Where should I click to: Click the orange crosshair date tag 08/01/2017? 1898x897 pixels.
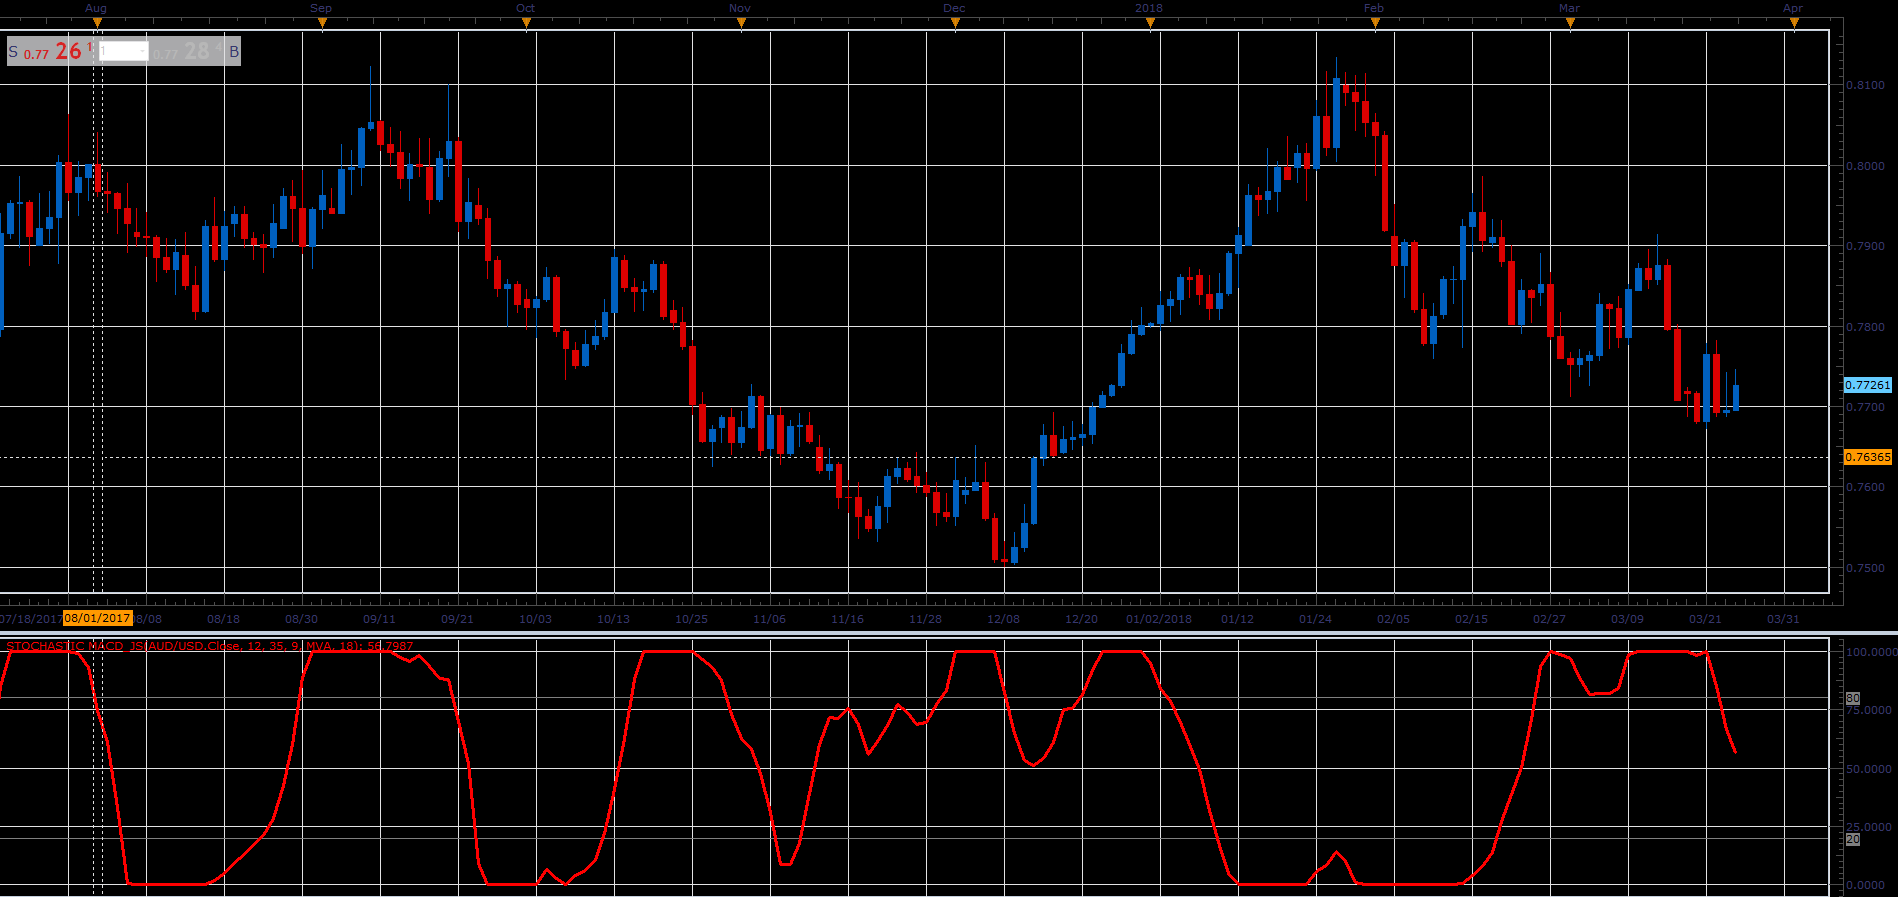[x=98, y=618]
